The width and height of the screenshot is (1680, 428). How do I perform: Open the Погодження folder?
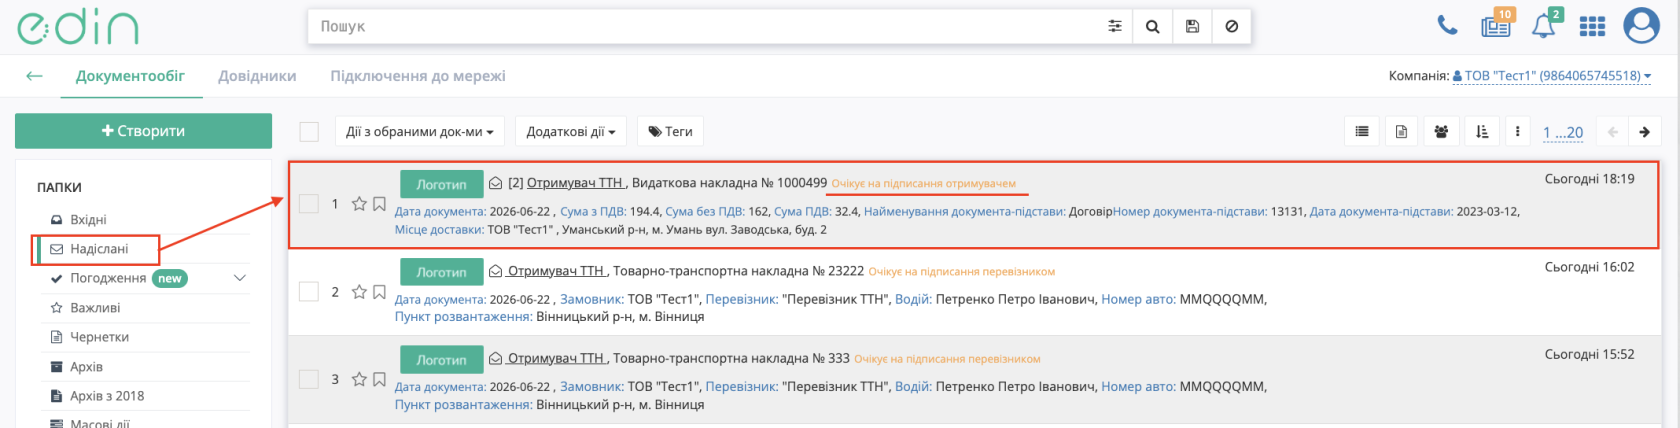(108, 278)
